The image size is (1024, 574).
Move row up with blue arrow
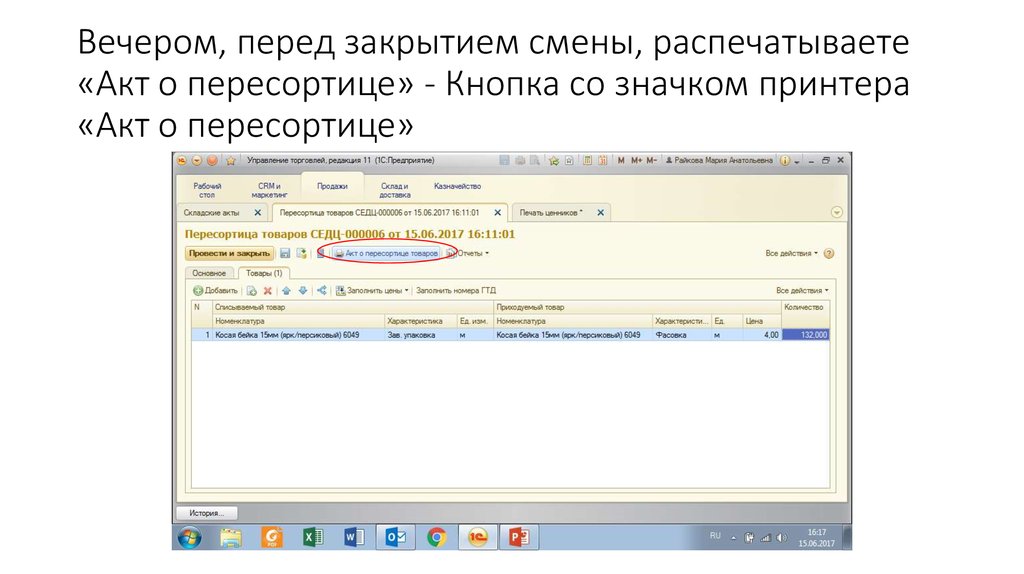[x=286, y=290]
